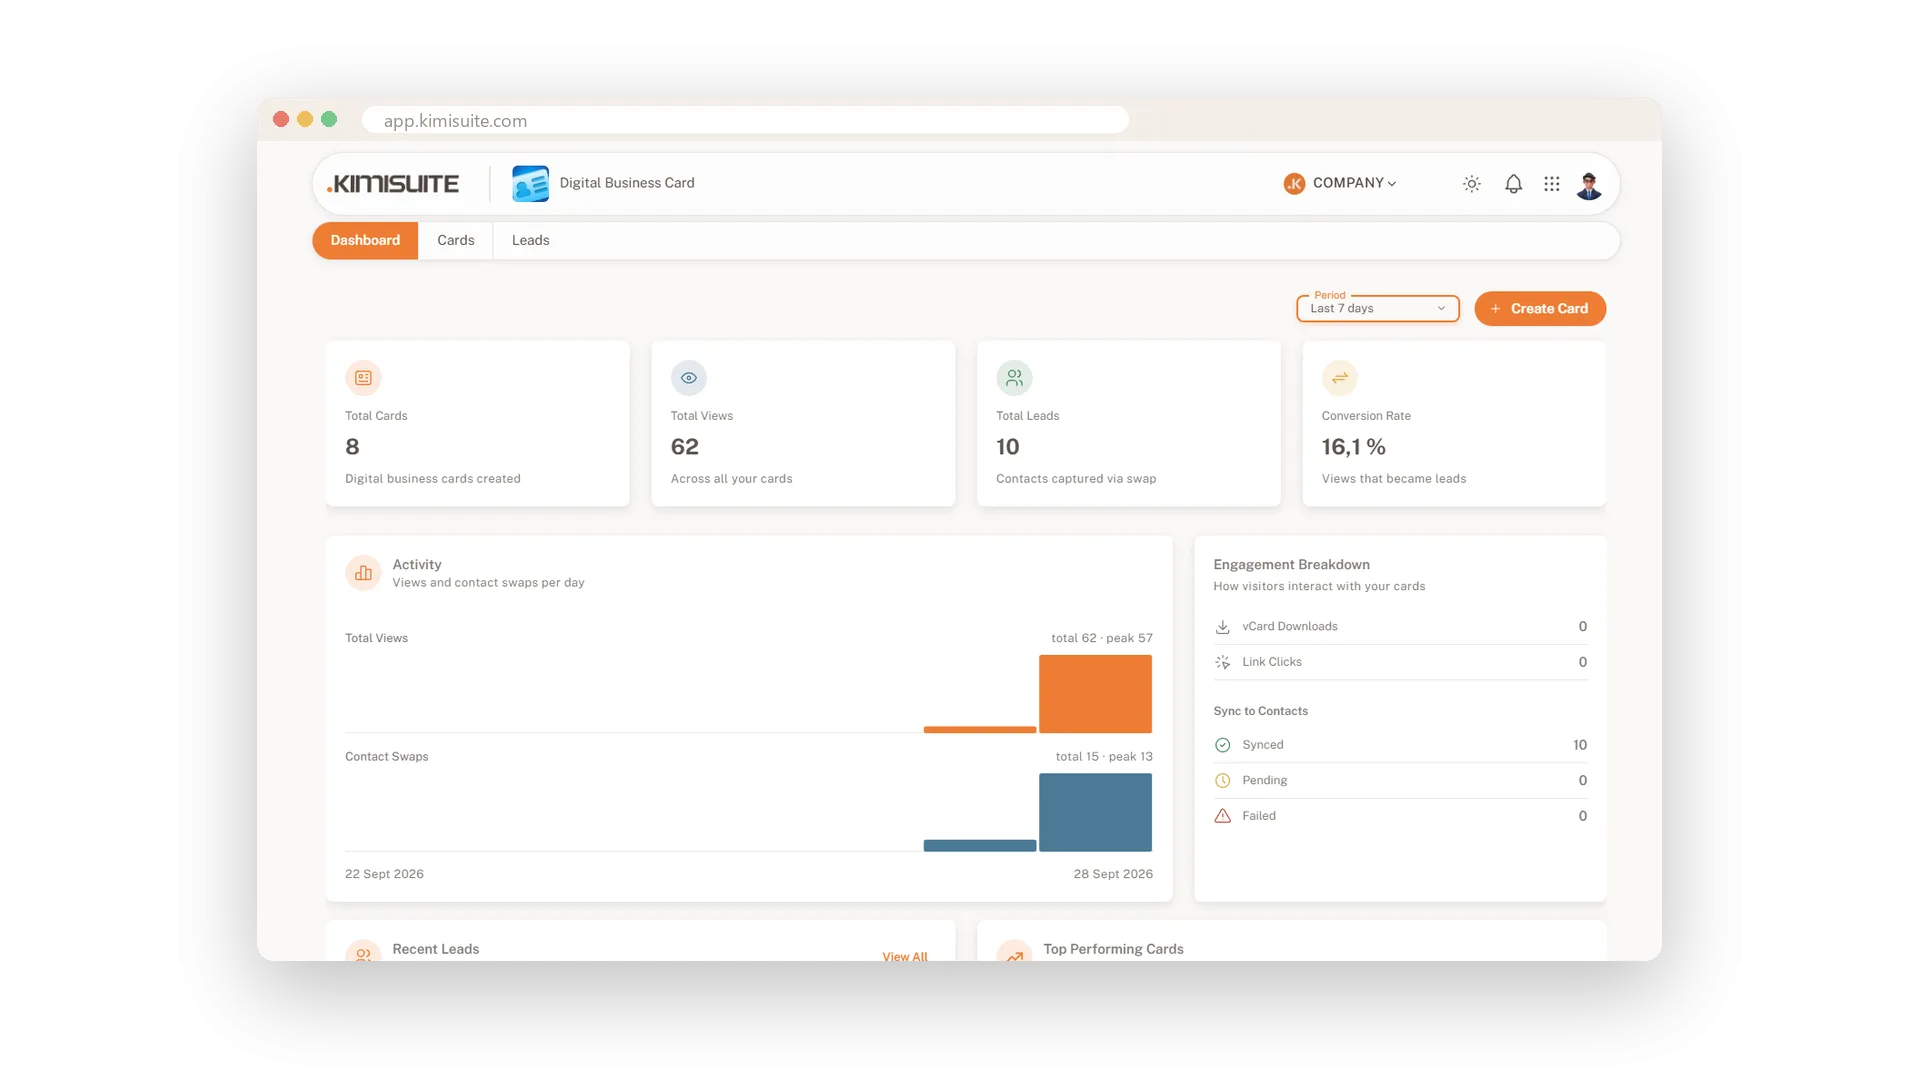This screenshot has height=1080, width=1920.
Task: Expand the COMPANY switcher dropdown
Action: (x=1354, y=183)
